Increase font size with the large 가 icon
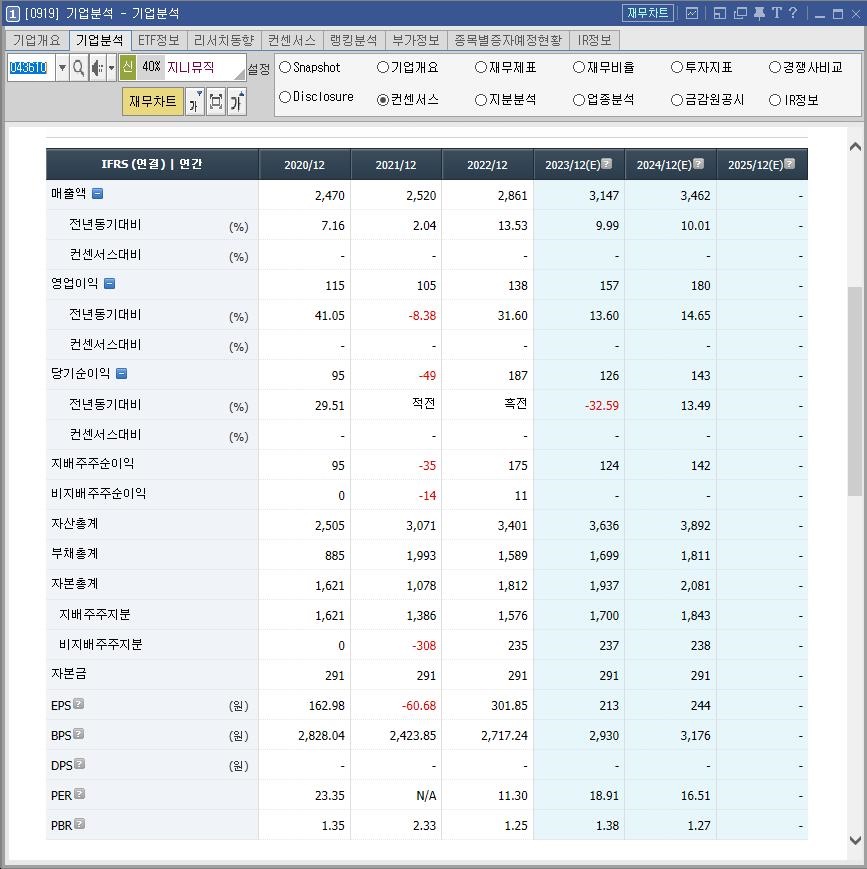The height and width of the screenshot is (869, 867). coord(237,102)
